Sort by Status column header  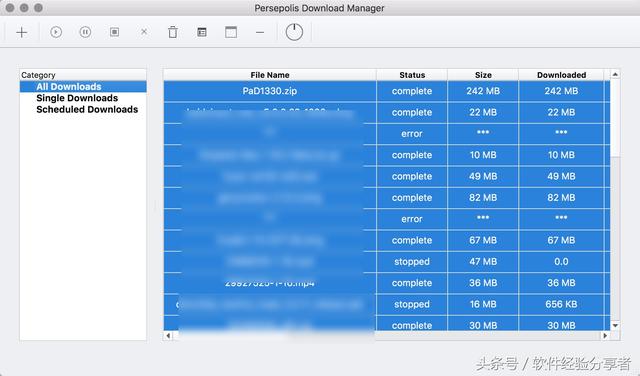412,75
